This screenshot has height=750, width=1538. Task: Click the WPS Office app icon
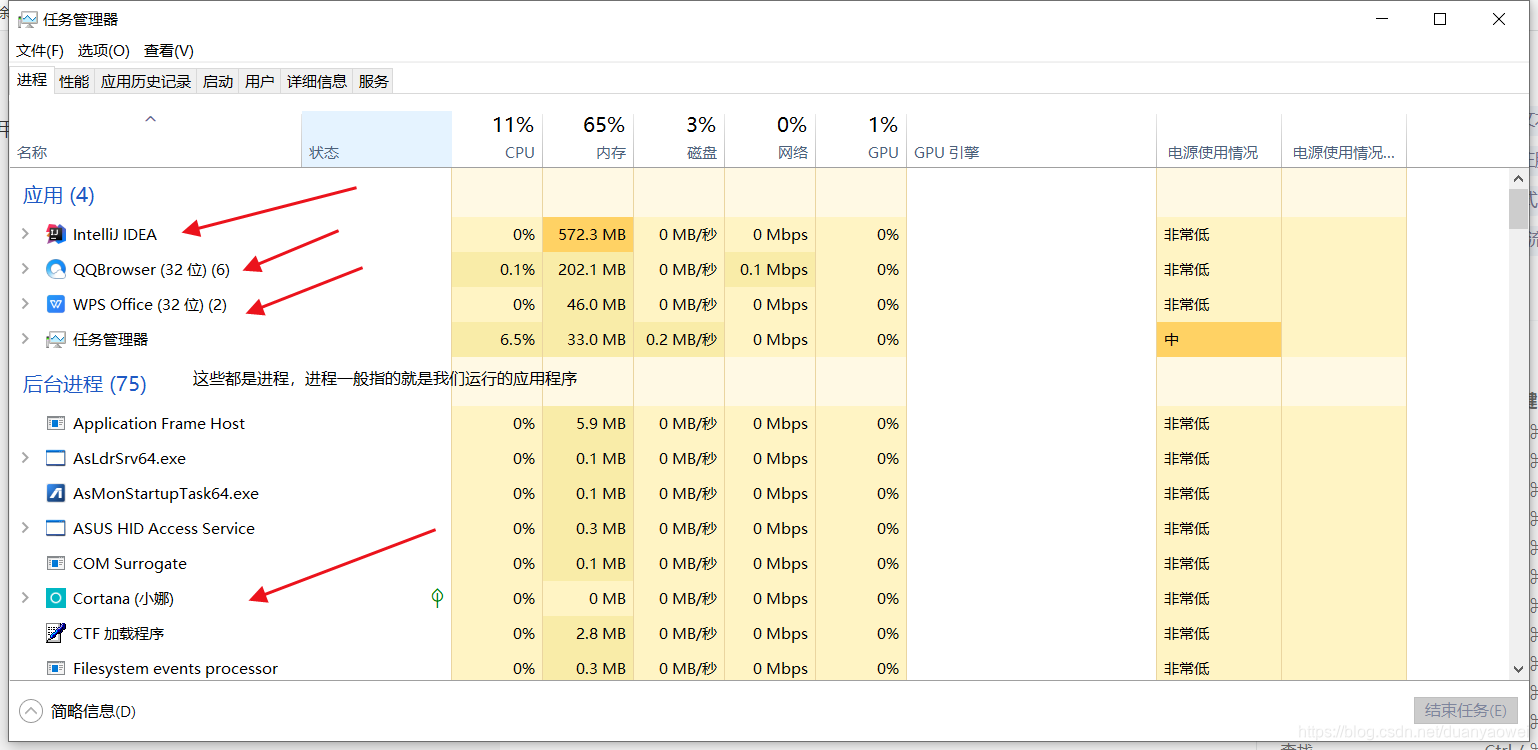point(56,305)
